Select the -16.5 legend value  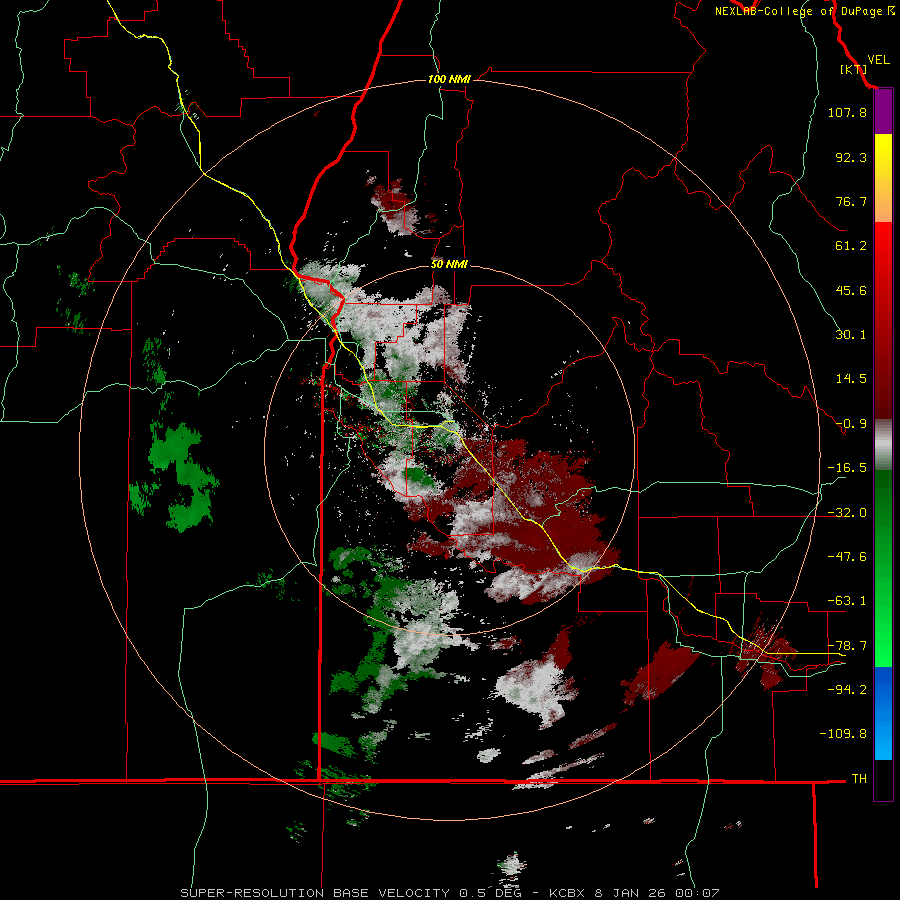pos(847,468)
